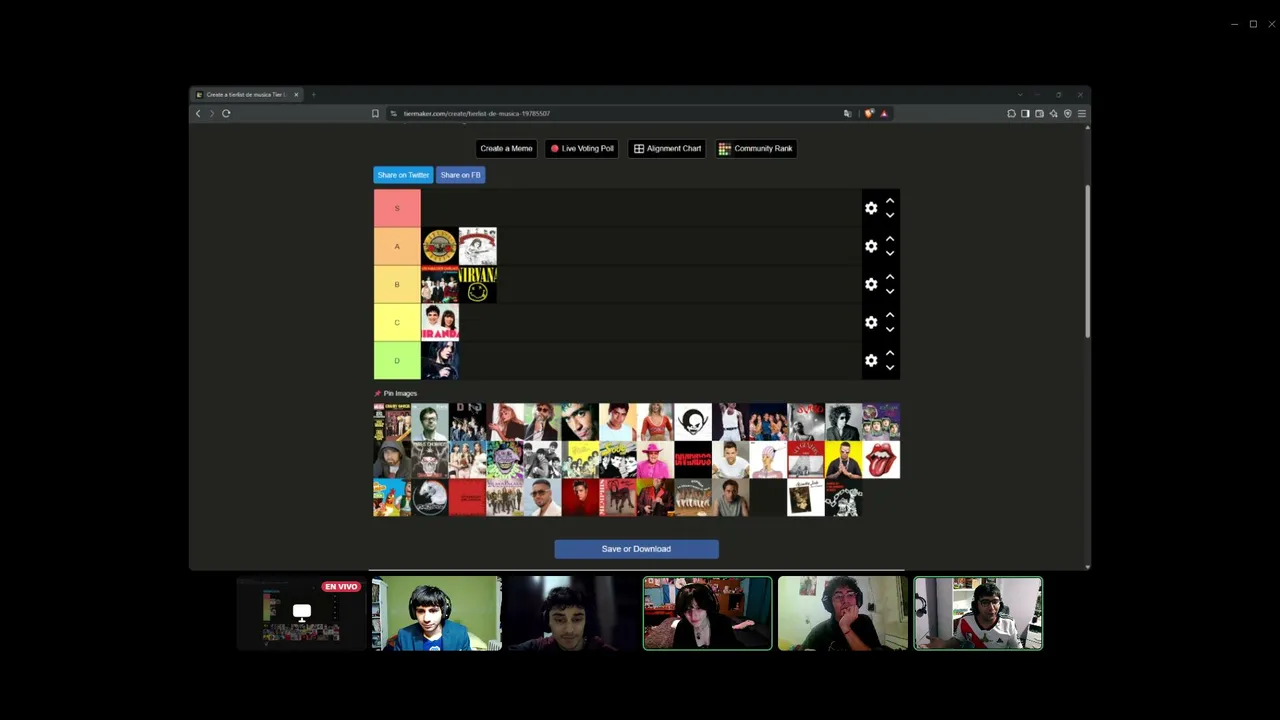This screenshot has width=1280, height=720.
Task: Go back in browser history
Action: click(x=198, y=113)
